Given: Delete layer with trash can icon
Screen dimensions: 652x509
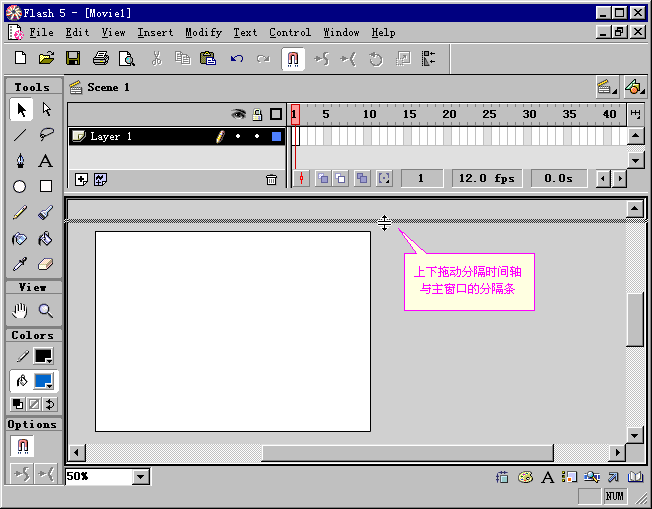Looking at the screenshot, I should [271, 180].
